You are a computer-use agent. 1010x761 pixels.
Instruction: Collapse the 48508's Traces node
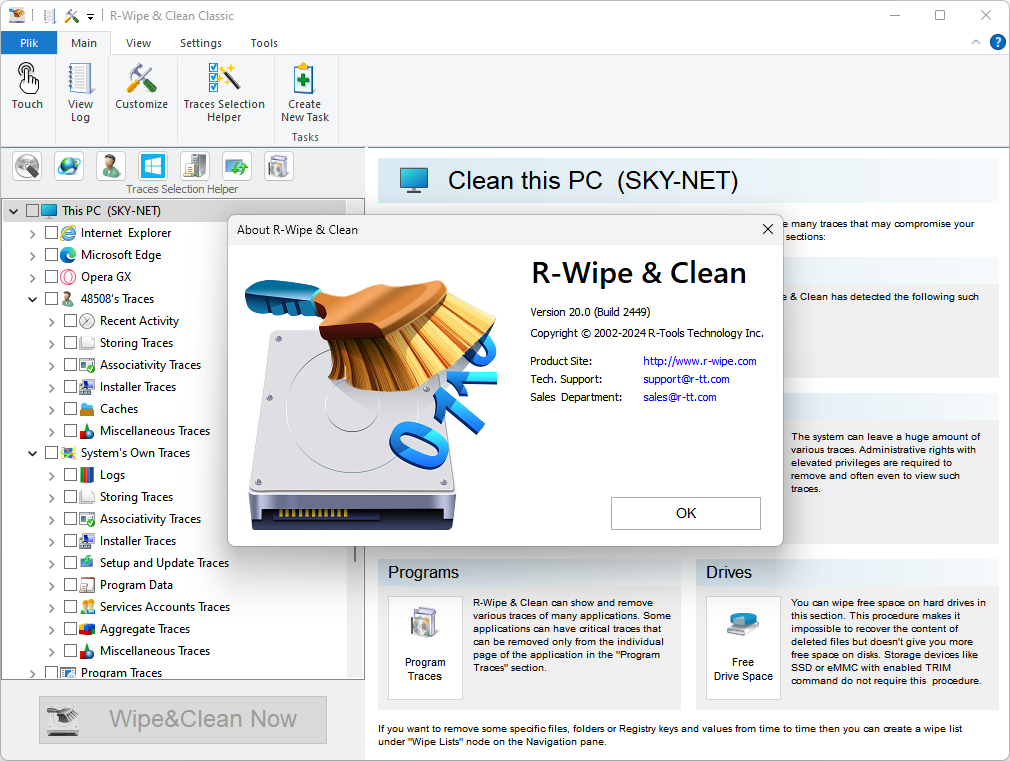[x=32, y=299]
